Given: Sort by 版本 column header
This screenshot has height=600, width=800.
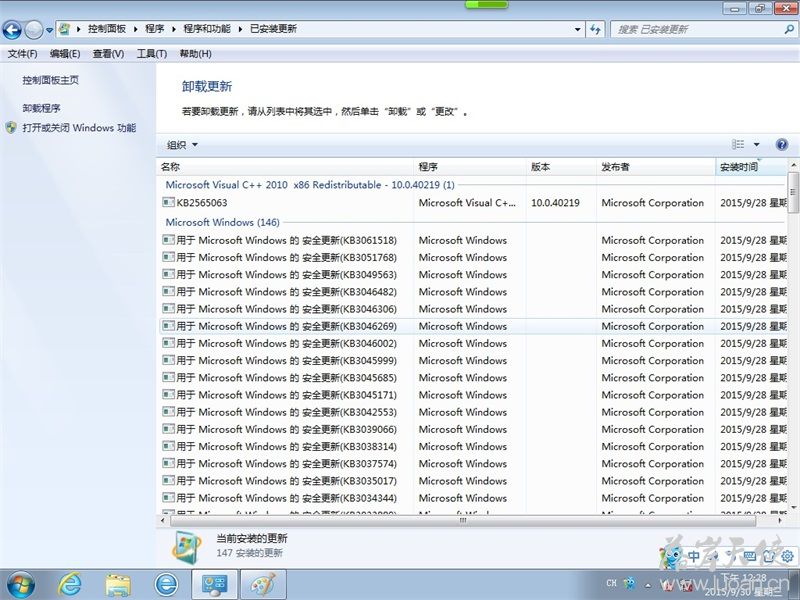Looking at the screenshot, I should pos(561,167).
